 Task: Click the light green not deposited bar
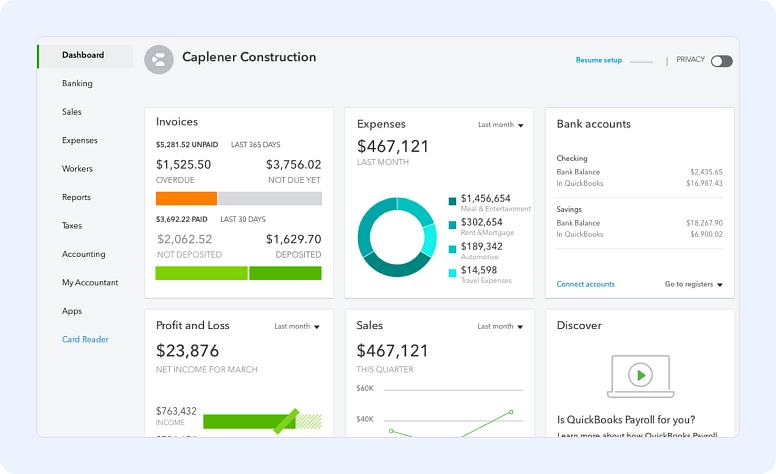coord(201,273)
